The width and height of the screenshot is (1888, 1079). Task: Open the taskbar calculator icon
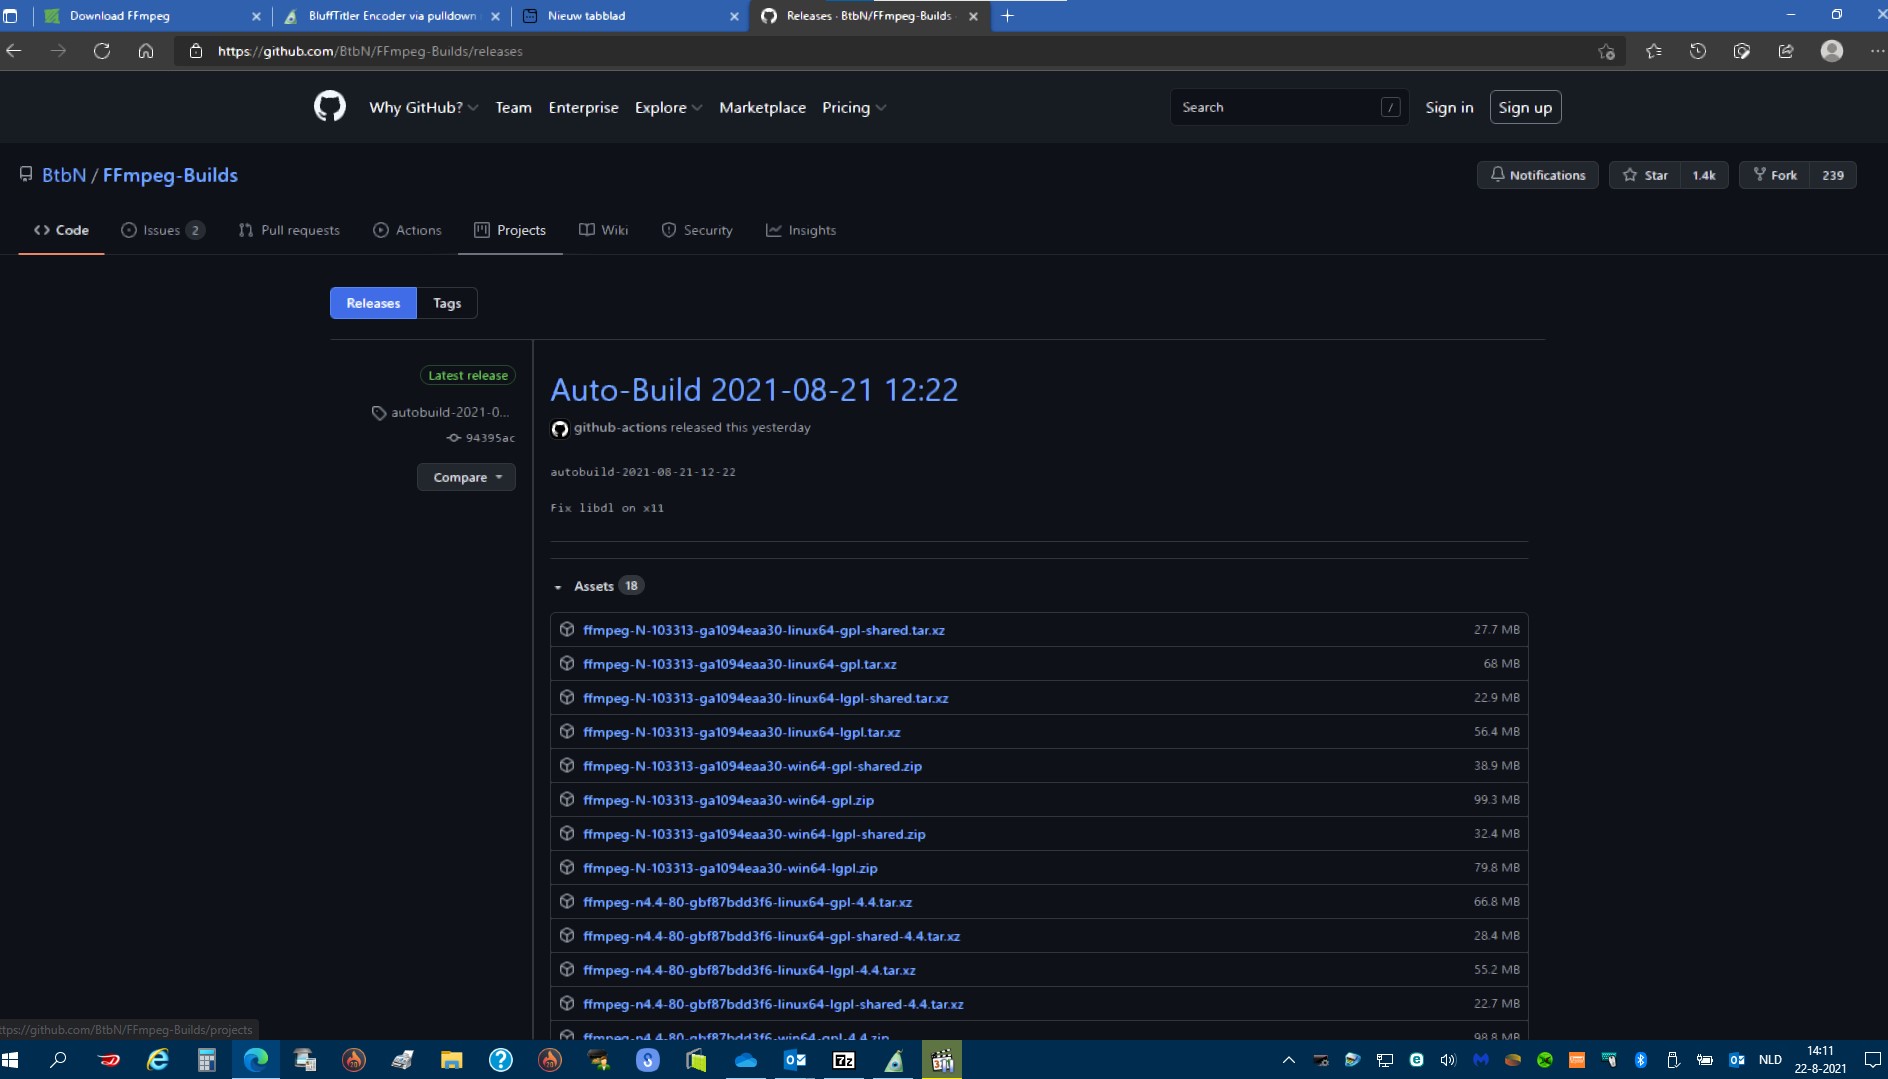click(207, 1060)
